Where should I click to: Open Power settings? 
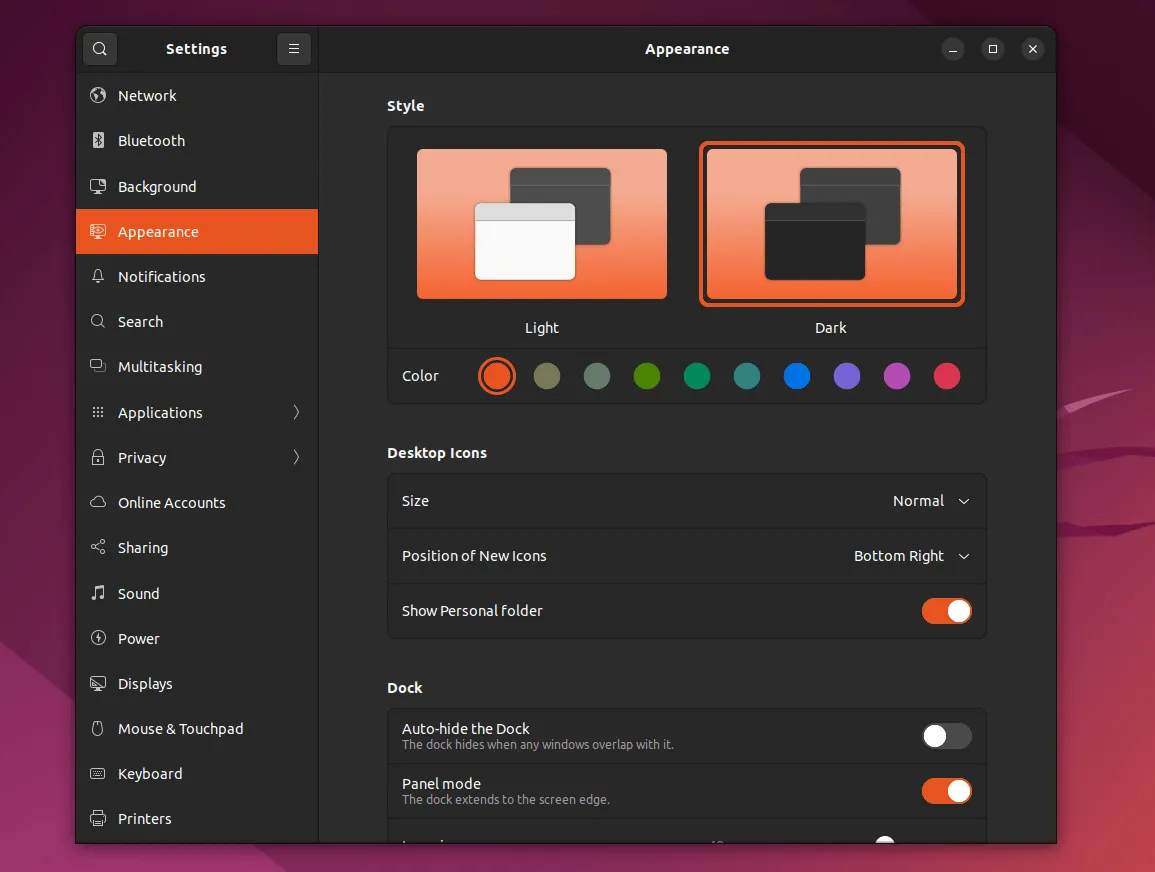(136, 638)
